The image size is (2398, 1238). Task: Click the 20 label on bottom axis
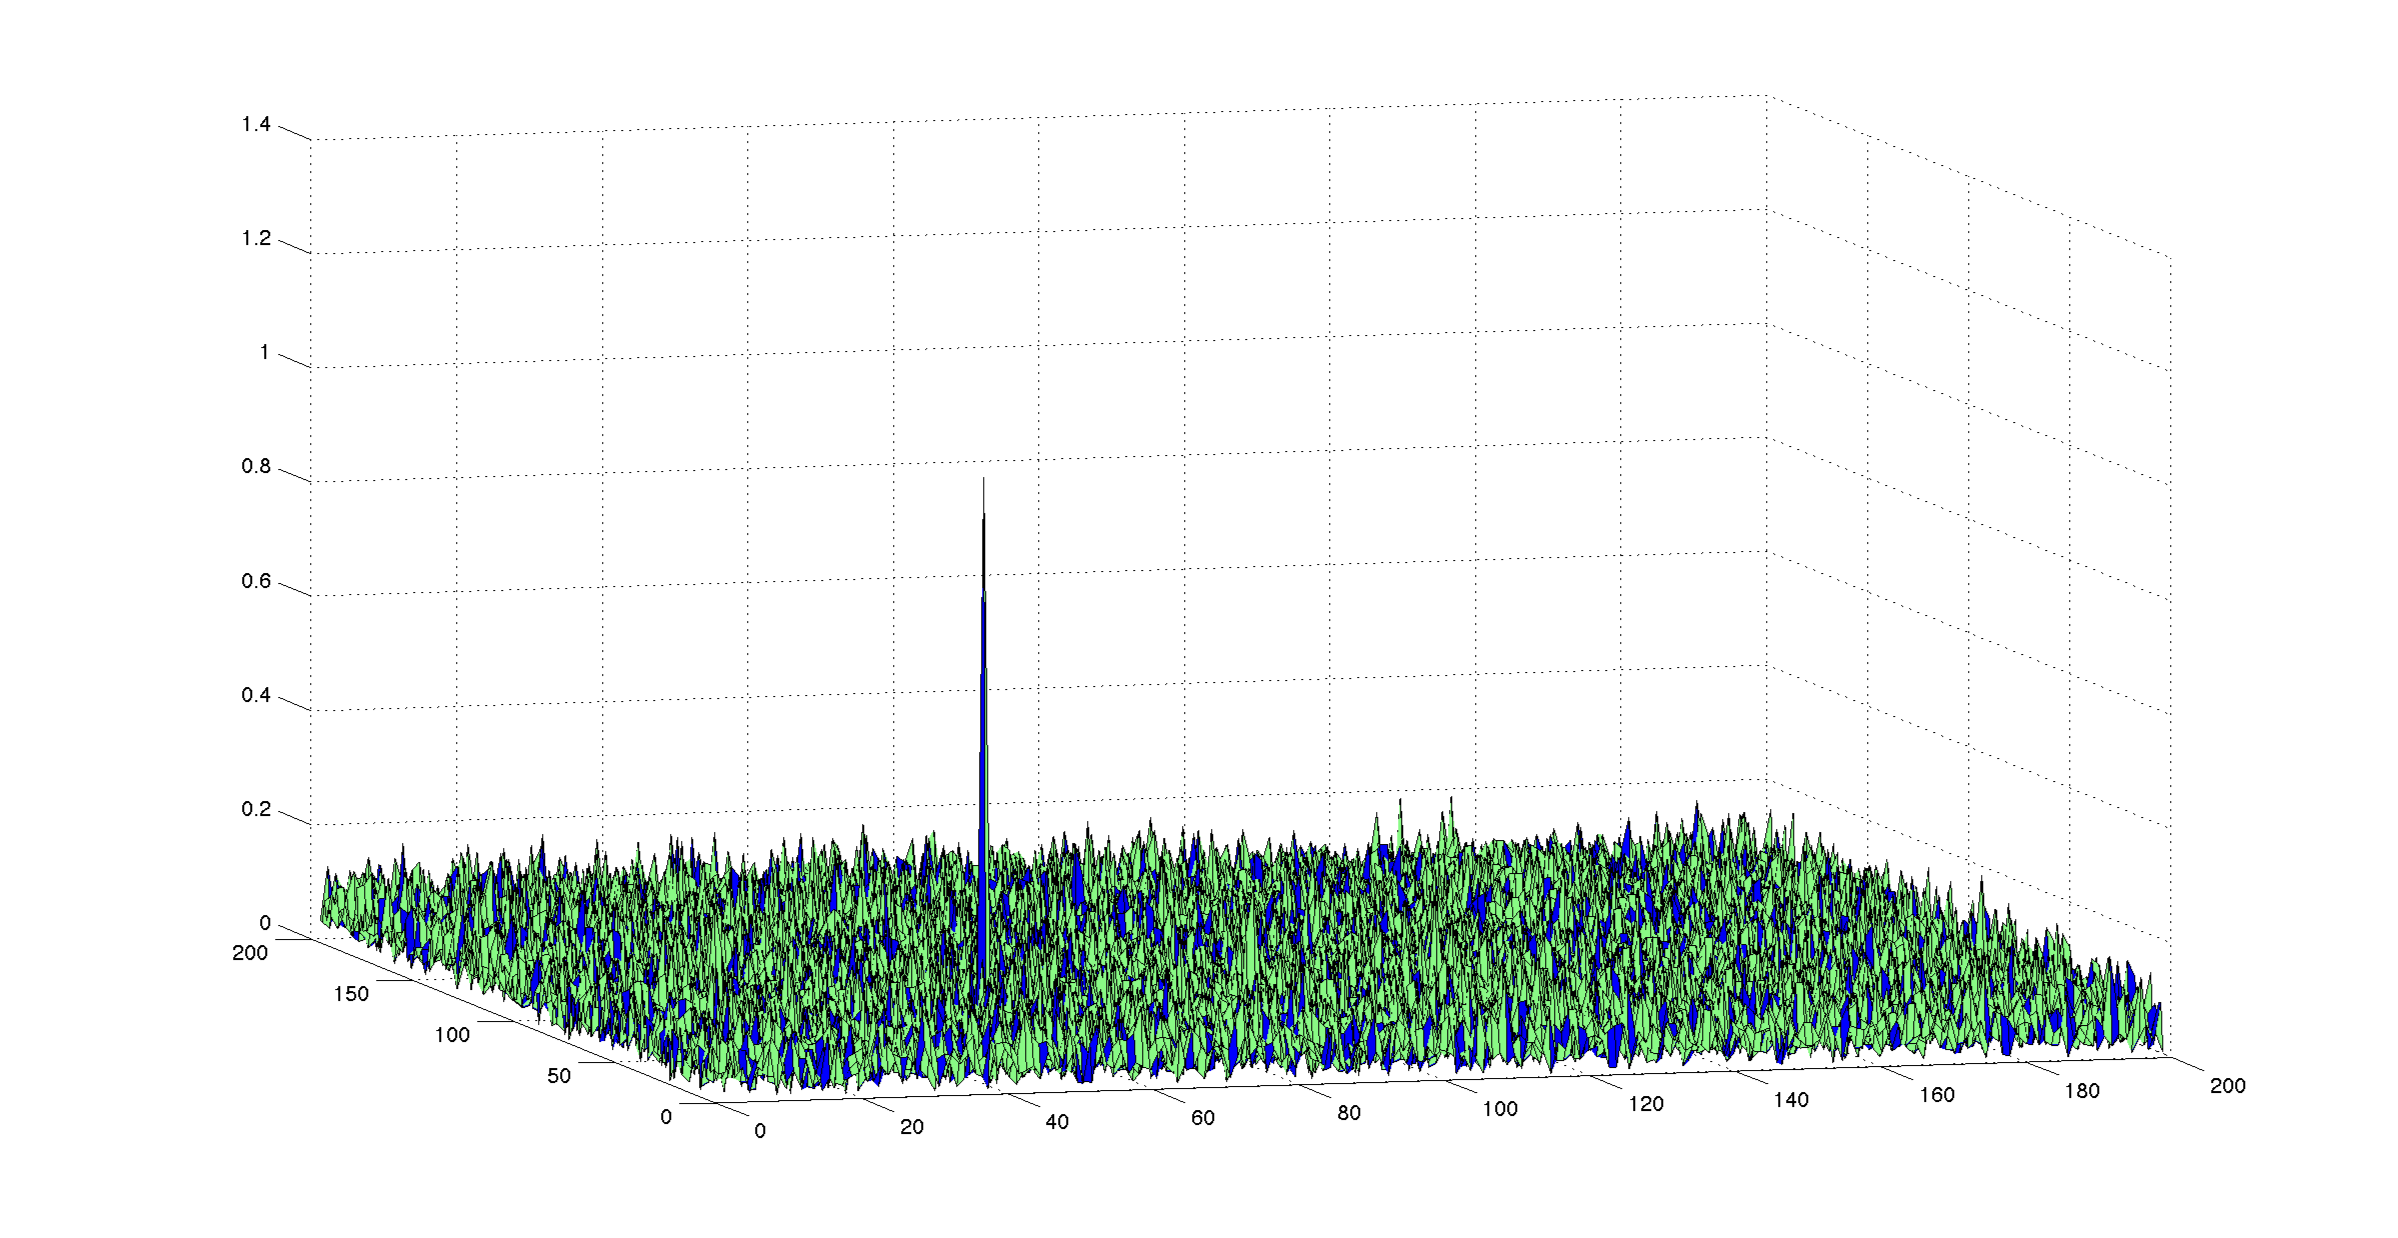click(912, 1127)
